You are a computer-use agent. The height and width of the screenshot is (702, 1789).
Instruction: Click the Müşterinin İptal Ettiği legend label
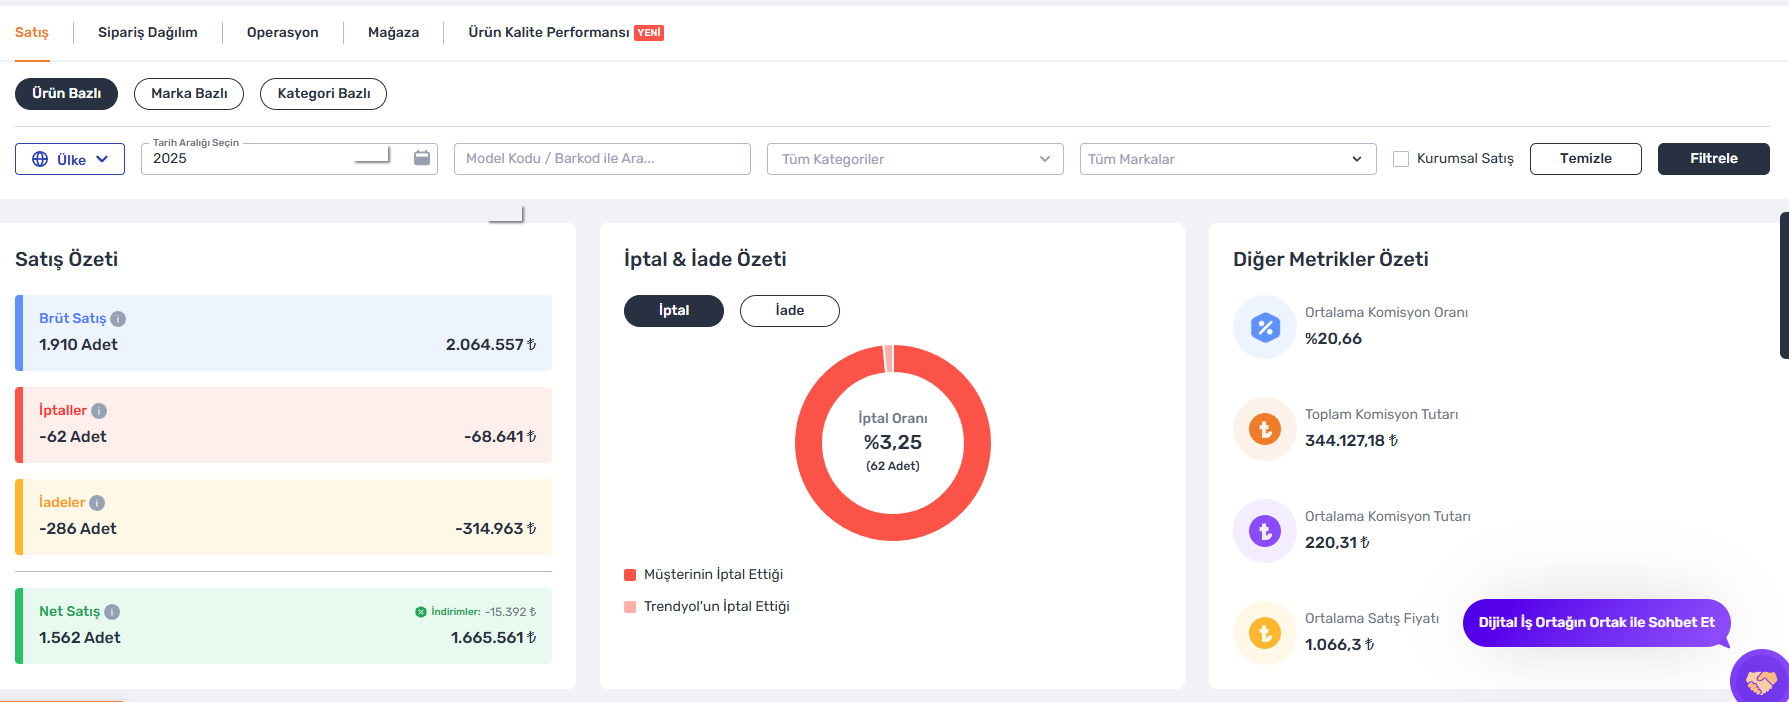pos(713,575)
